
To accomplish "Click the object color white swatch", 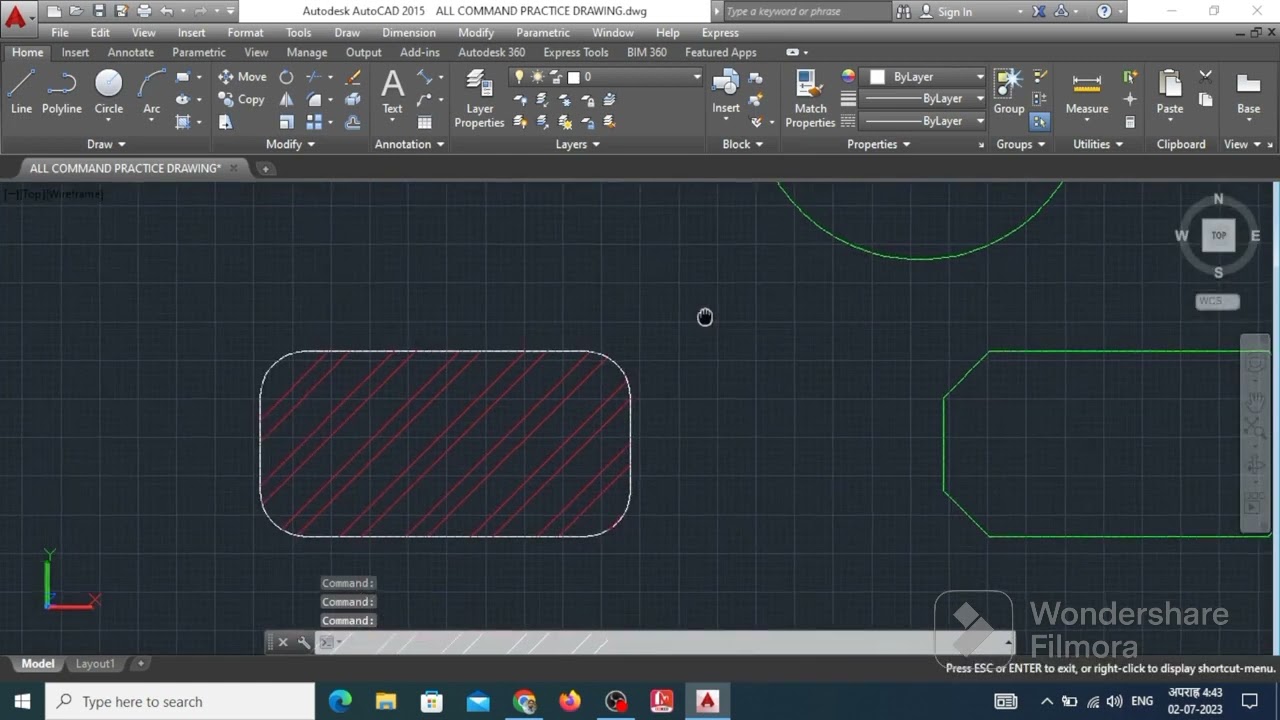I will [x=877, y=77].
